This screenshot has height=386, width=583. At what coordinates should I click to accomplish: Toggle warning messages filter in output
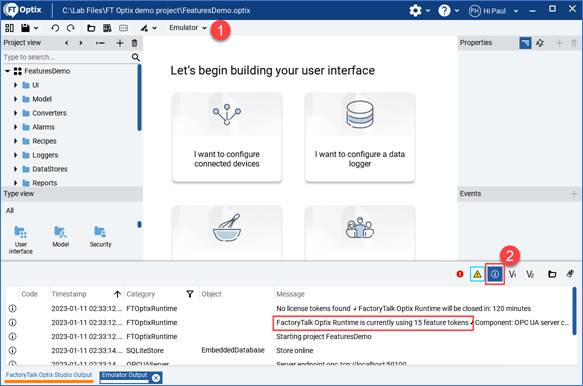(x=477, y=274)
